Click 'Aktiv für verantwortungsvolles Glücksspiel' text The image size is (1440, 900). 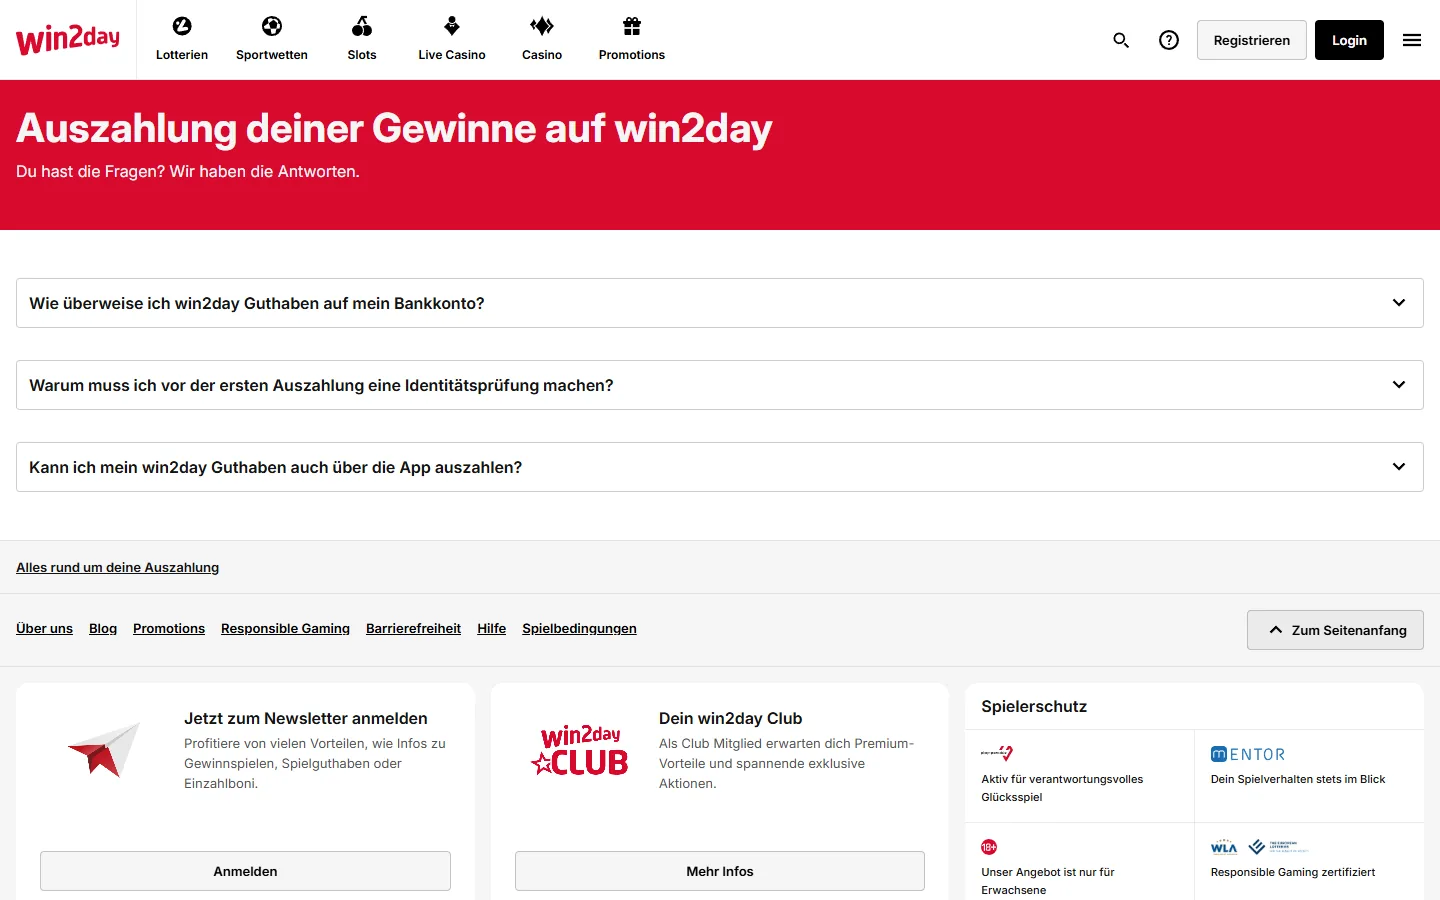(x=1062, y=788)
